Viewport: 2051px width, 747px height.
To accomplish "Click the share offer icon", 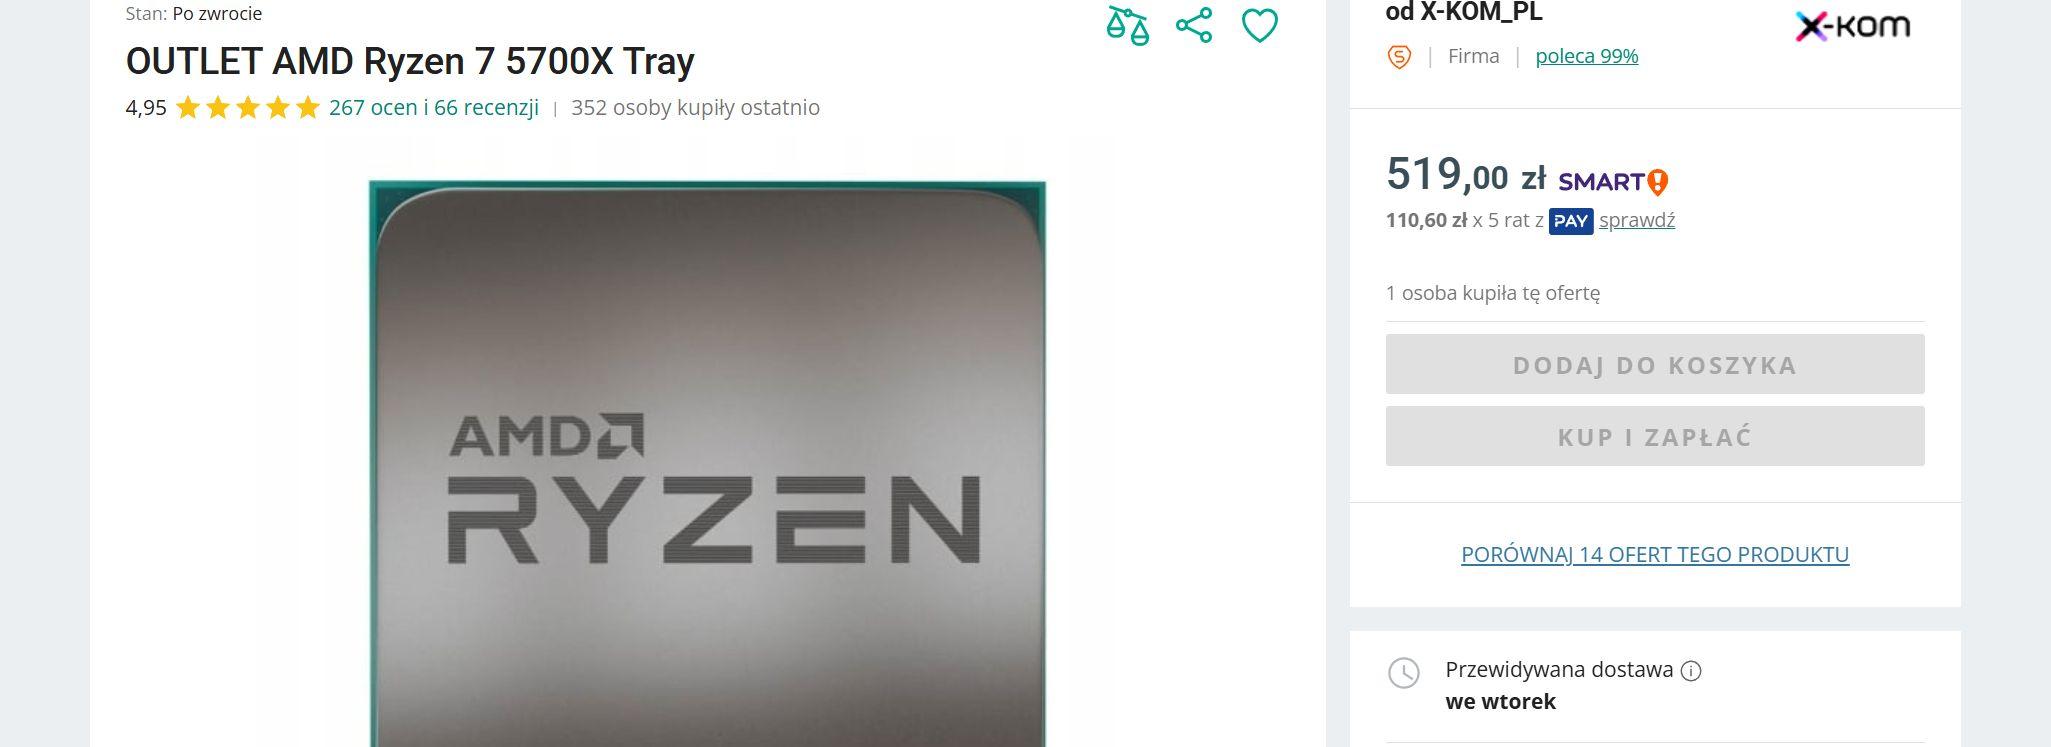I will coord(1194,25).
